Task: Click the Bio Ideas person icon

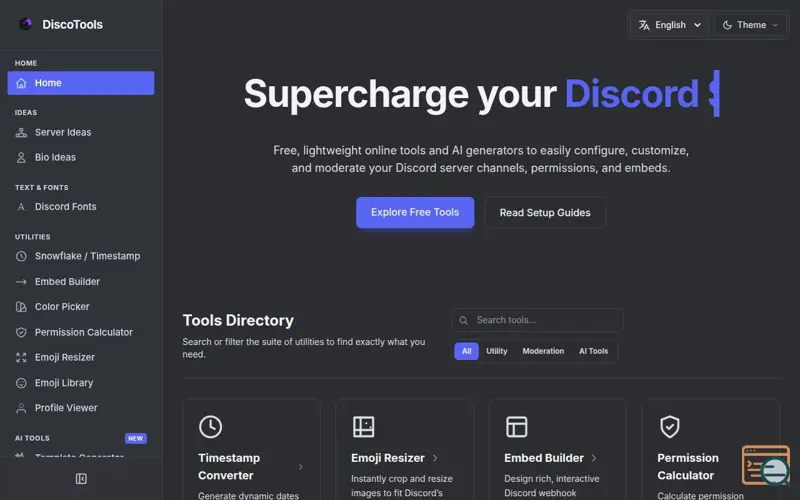Action: point(21,158)
